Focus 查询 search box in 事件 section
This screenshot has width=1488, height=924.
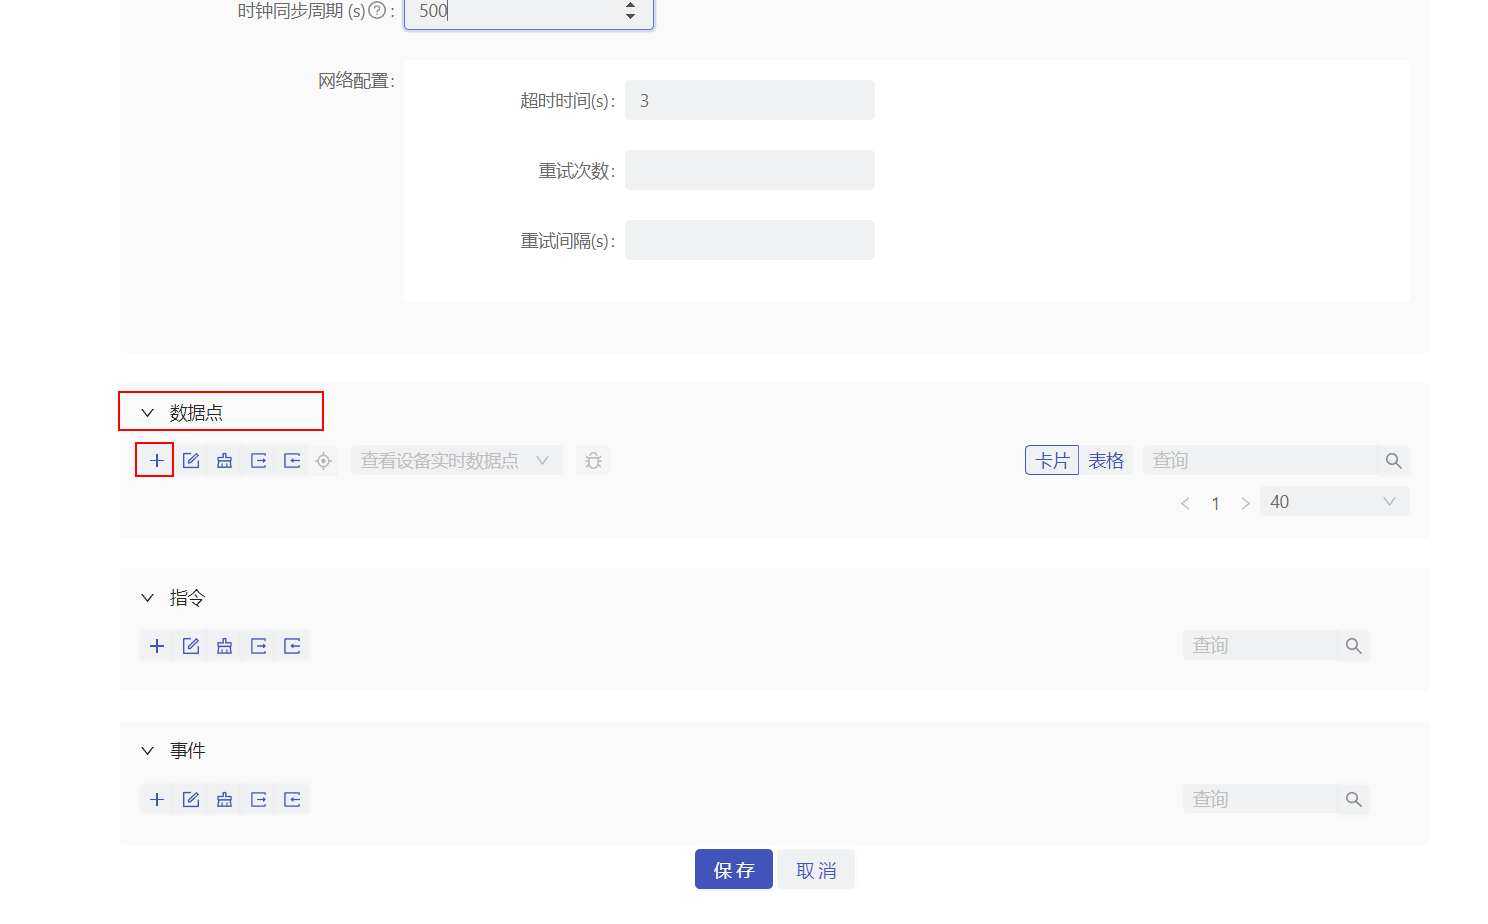click(x=1260, y=799)
